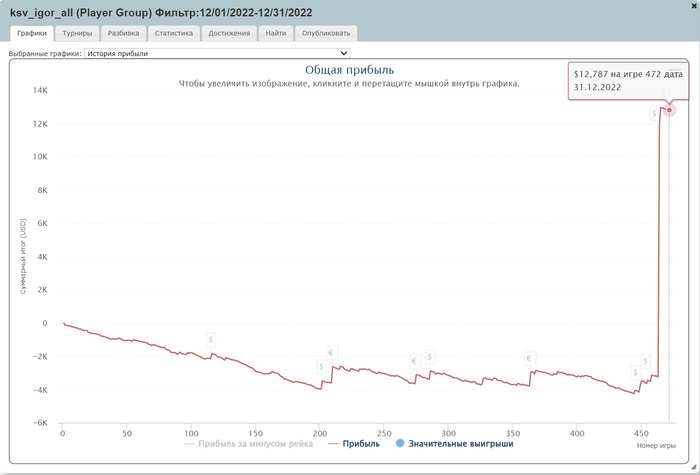Click the euro win marker near game 275
Screen dimensions: 700x475
416,361
